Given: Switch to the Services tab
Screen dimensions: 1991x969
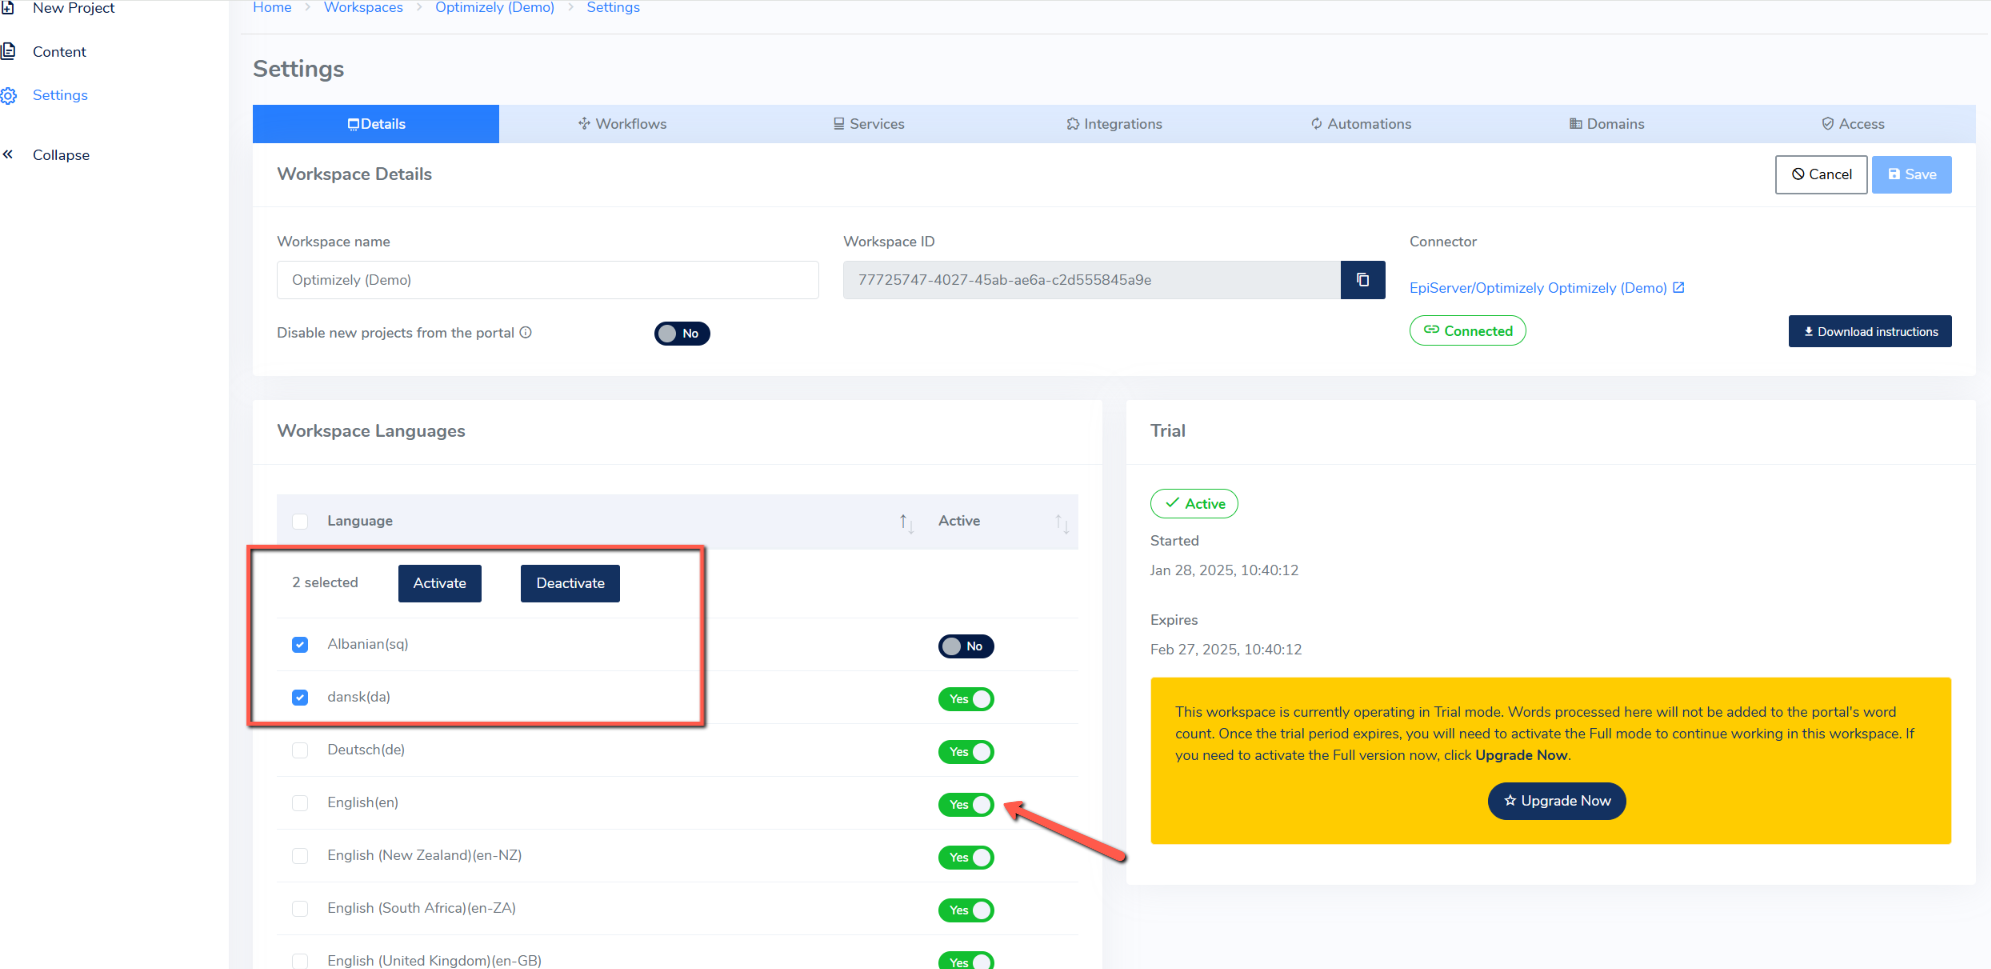Looking at the screenshot, I should coord(868,124).
